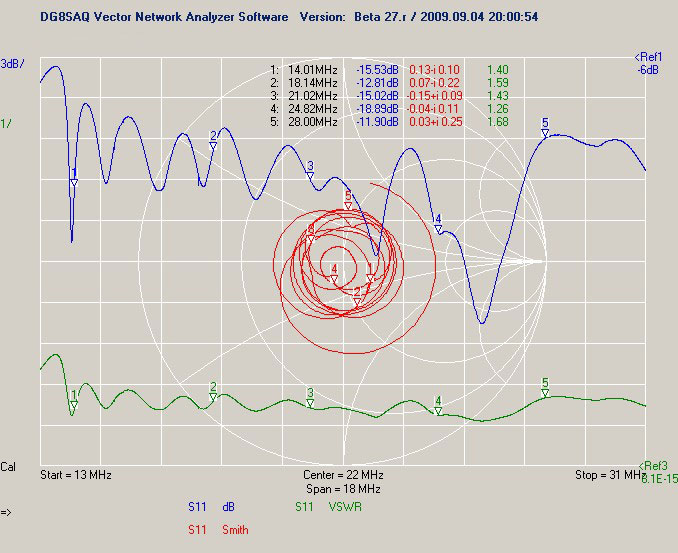Select green VSWR marker 3
The width and height of the screenshot is (678, 553).
click(310, 398)
